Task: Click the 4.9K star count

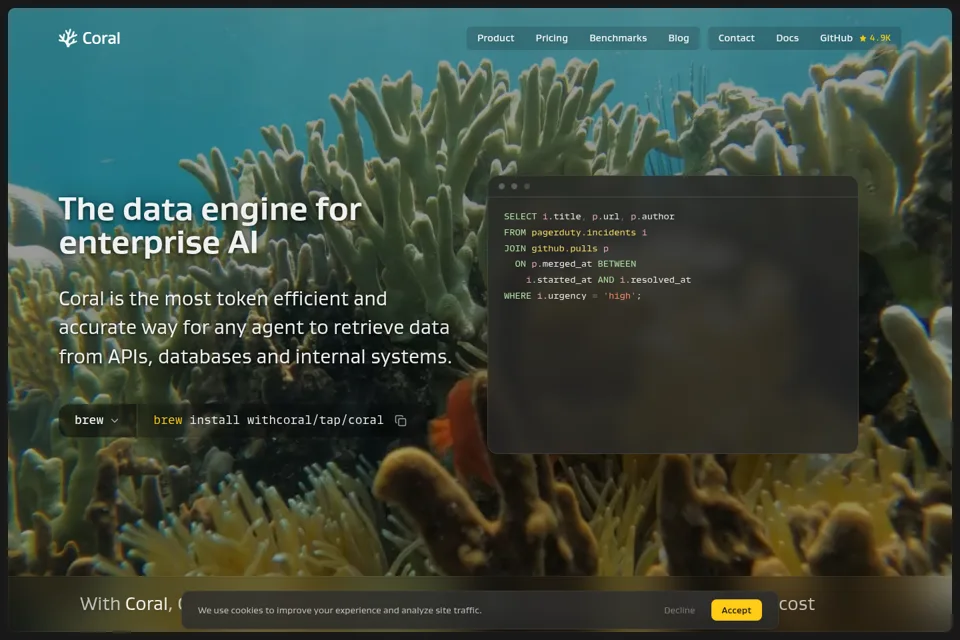Action: click(x=880, y=38)
